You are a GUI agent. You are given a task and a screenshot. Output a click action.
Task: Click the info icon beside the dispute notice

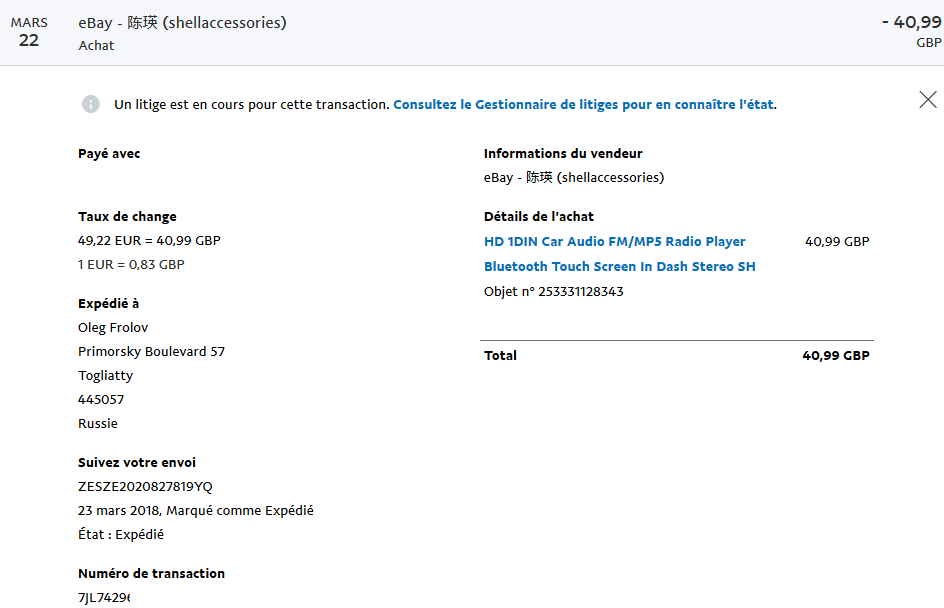(x=91, y=104)
